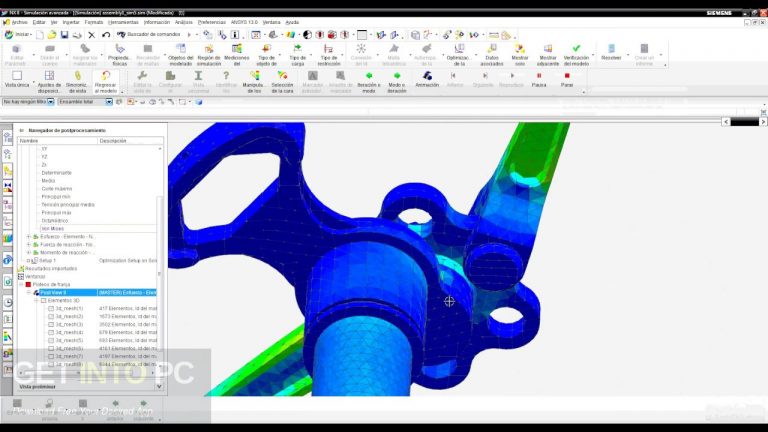The image size is (768, 432).
Task: Select Resultados importados tree item
Action: [x=51, y=268]
